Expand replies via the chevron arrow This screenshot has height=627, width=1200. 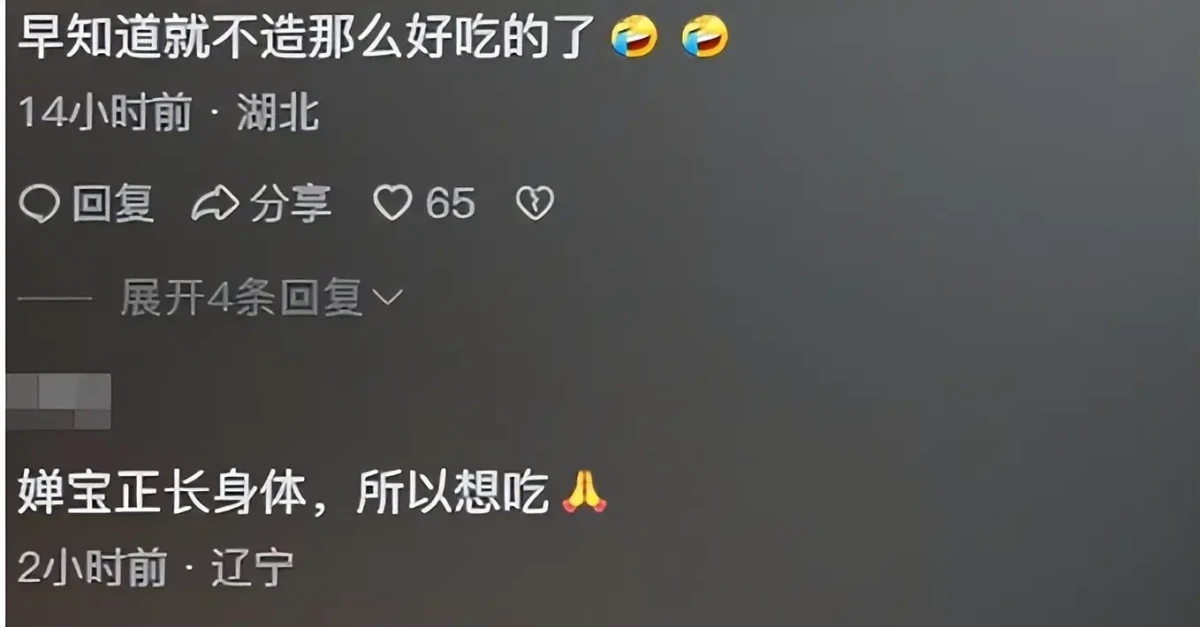click(x=386, y=297)
